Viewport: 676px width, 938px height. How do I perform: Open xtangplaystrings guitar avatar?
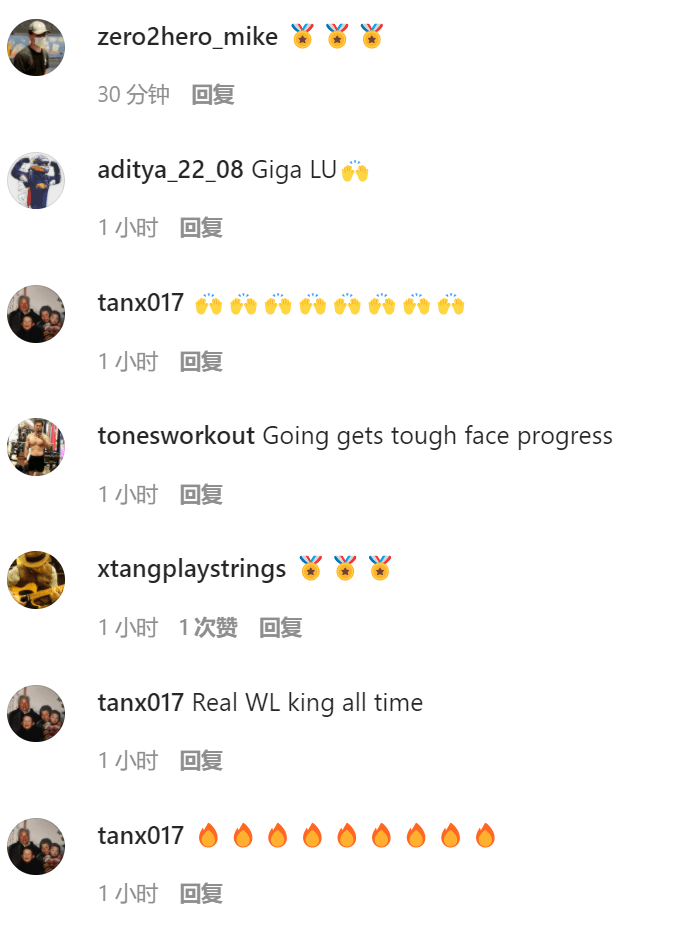pyautogui.click(x=36, y=580)
